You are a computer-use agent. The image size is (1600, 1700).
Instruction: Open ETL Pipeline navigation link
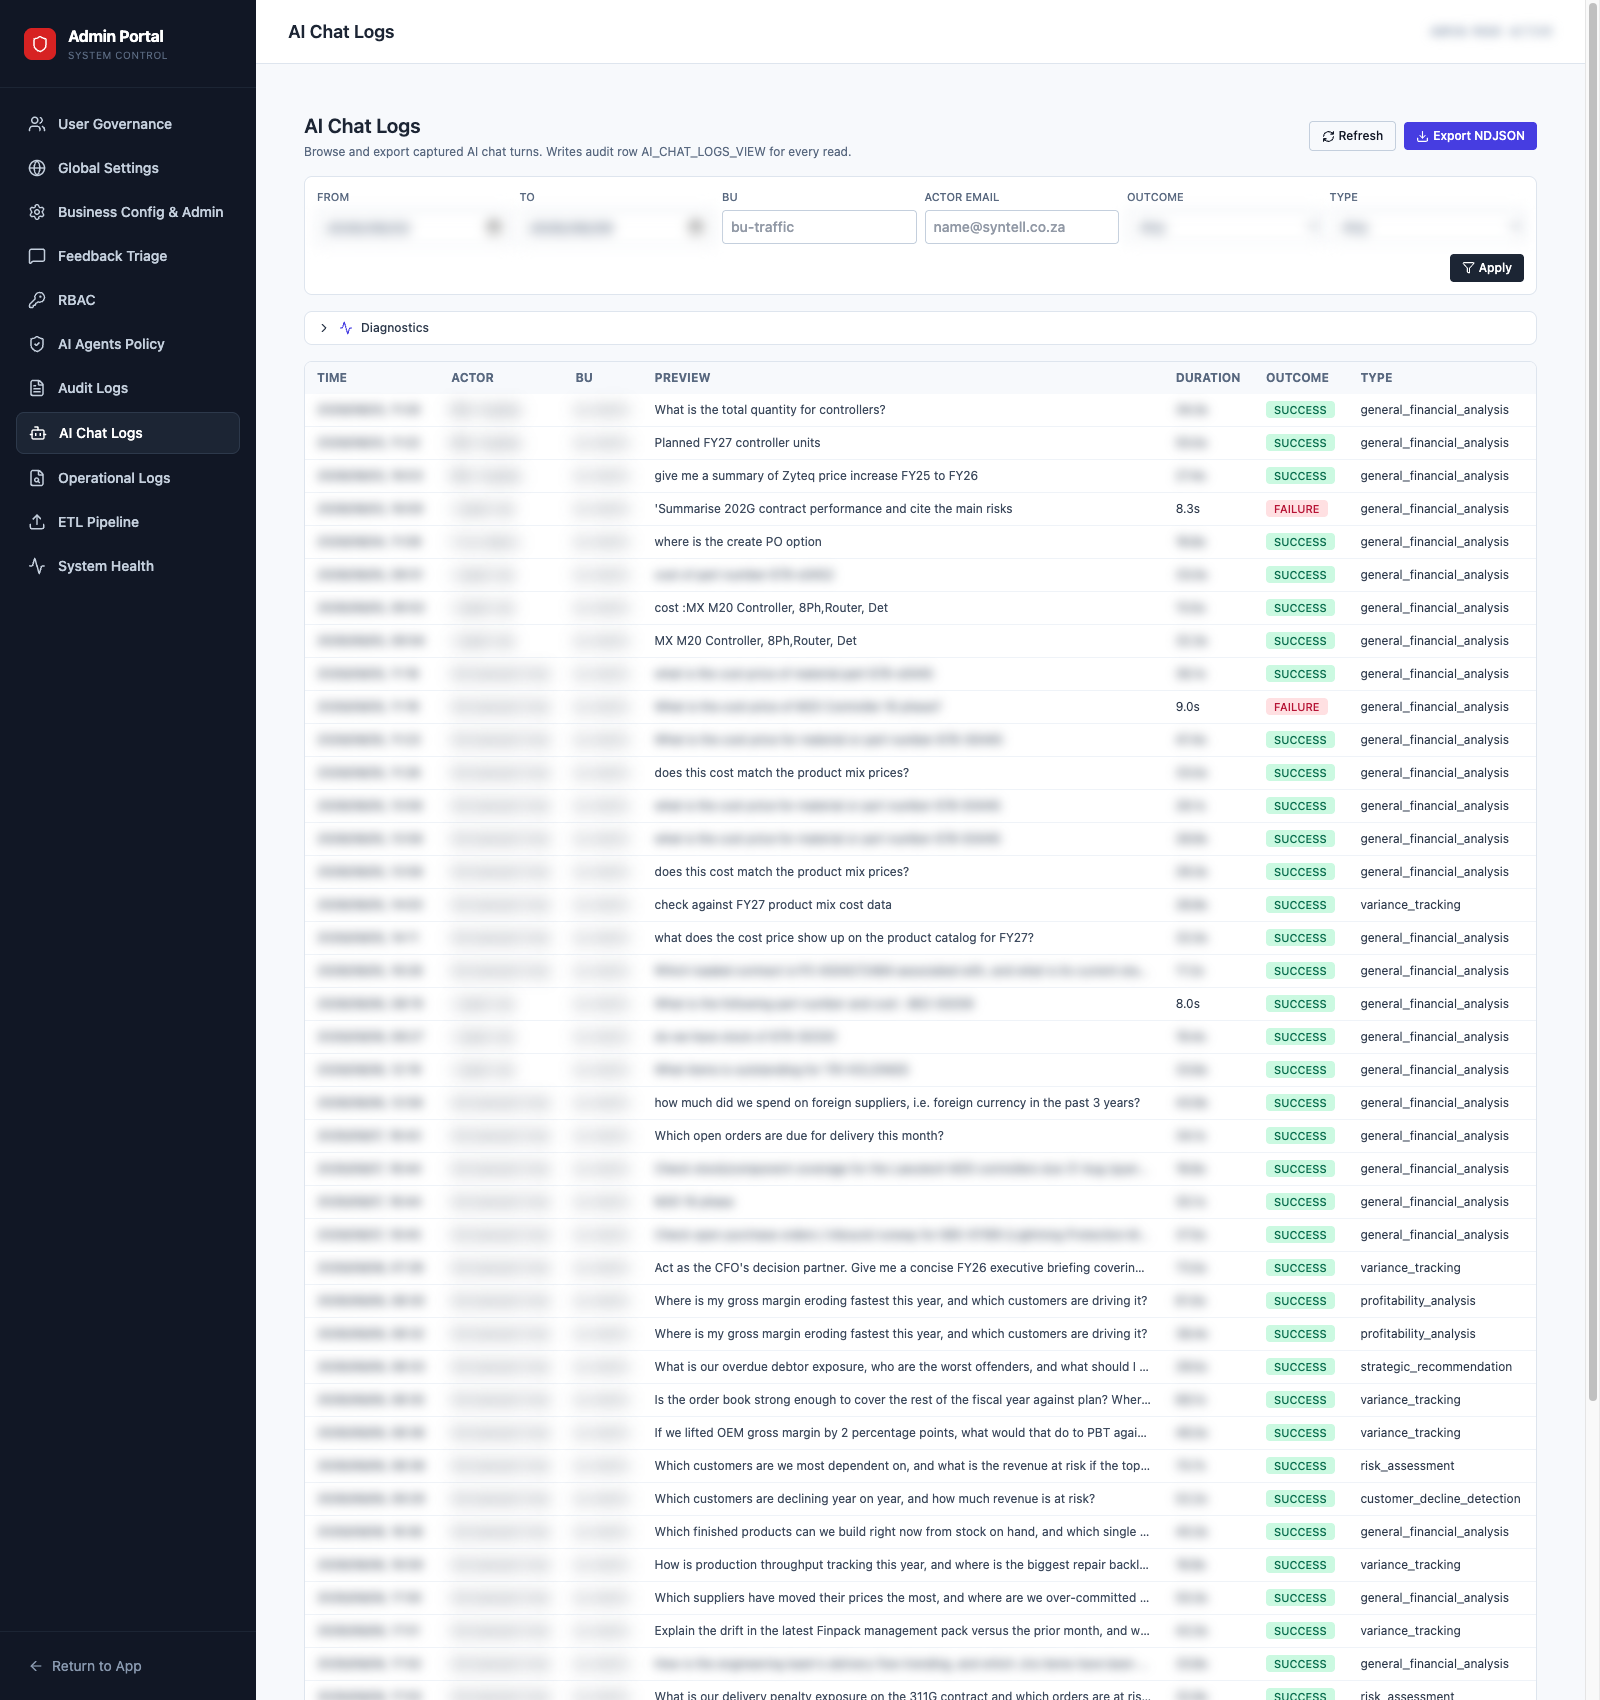(x=128, y=522)
